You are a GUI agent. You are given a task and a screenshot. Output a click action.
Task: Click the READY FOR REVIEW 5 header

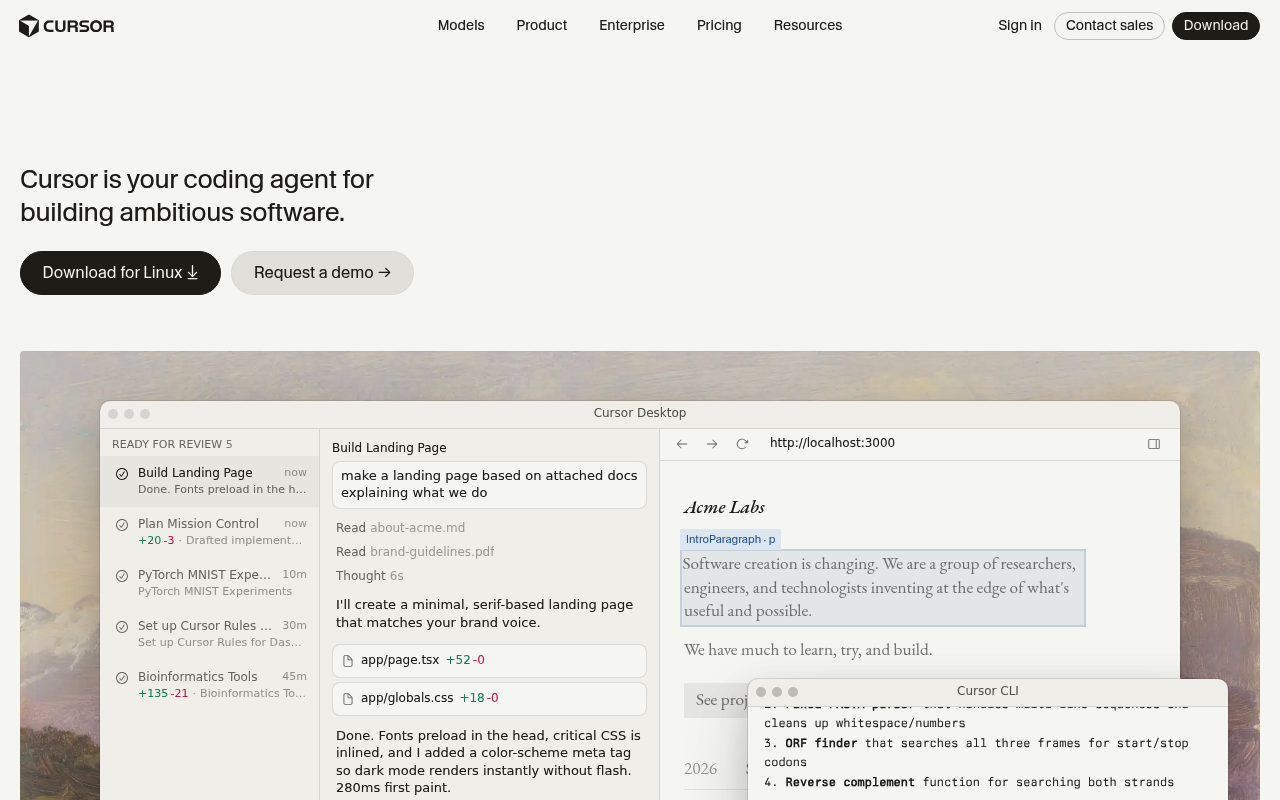click(x=172, y=444)
